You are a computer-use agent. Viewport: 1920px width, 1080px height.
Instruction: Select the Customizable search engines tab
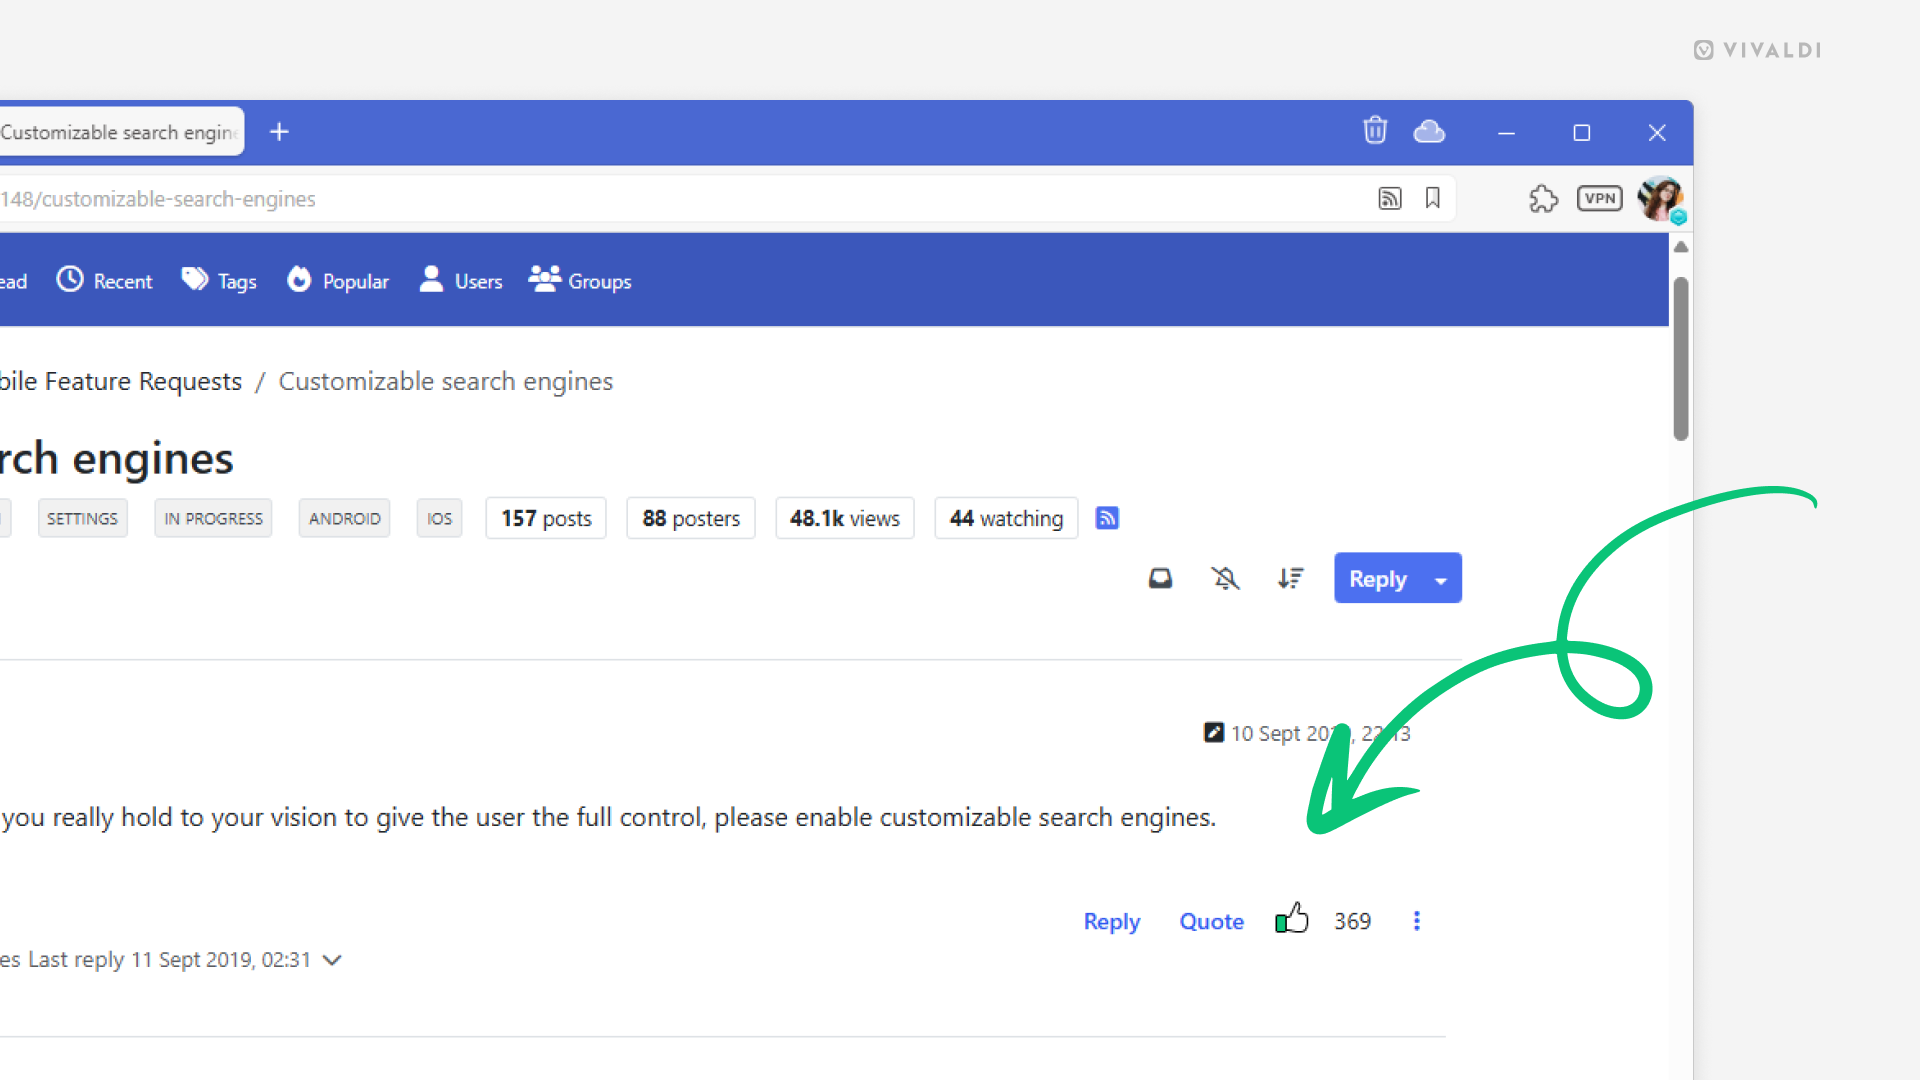click(x=120, y=132)
